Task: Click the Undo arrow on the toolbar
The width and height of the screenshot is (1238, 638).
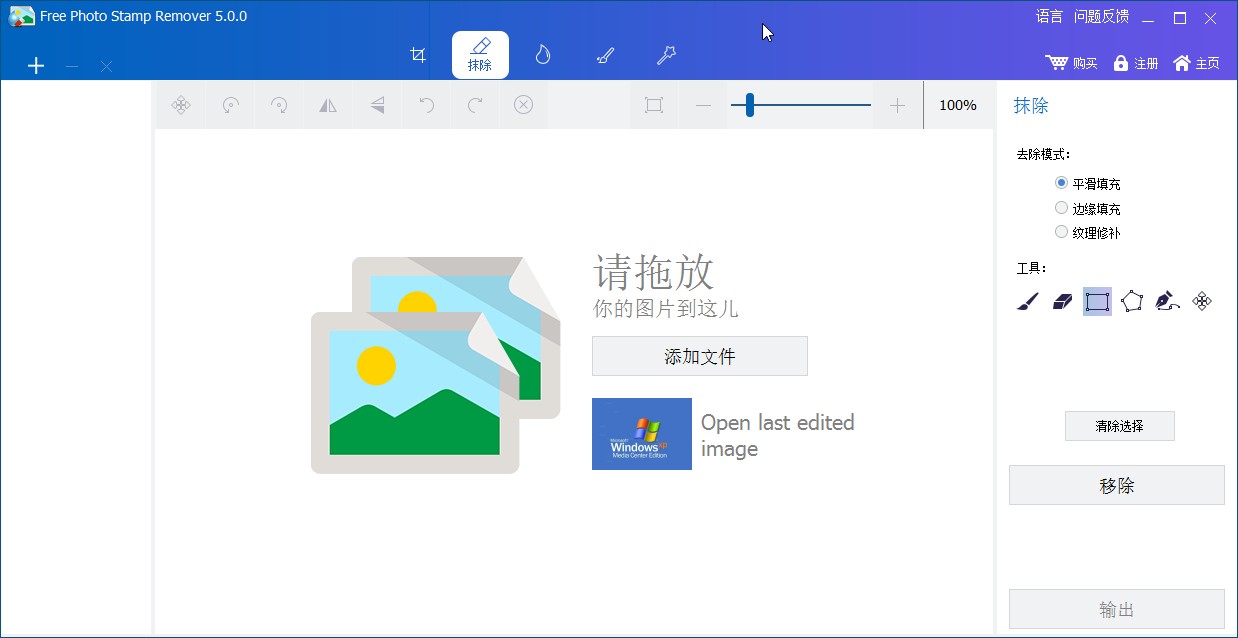Action: (x=426, y=104)
